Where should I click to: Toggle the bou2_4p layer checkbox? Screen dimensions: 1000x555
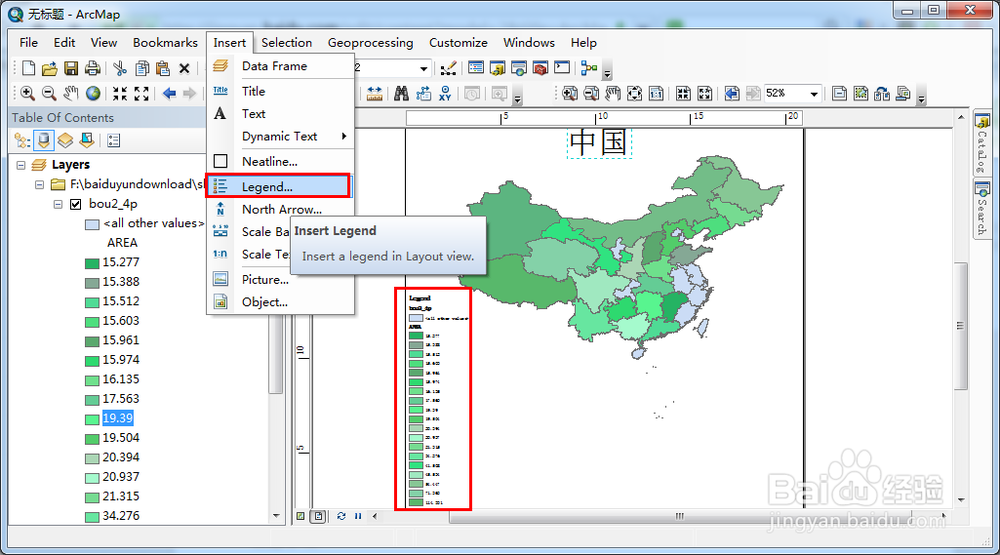click(76, 204)
